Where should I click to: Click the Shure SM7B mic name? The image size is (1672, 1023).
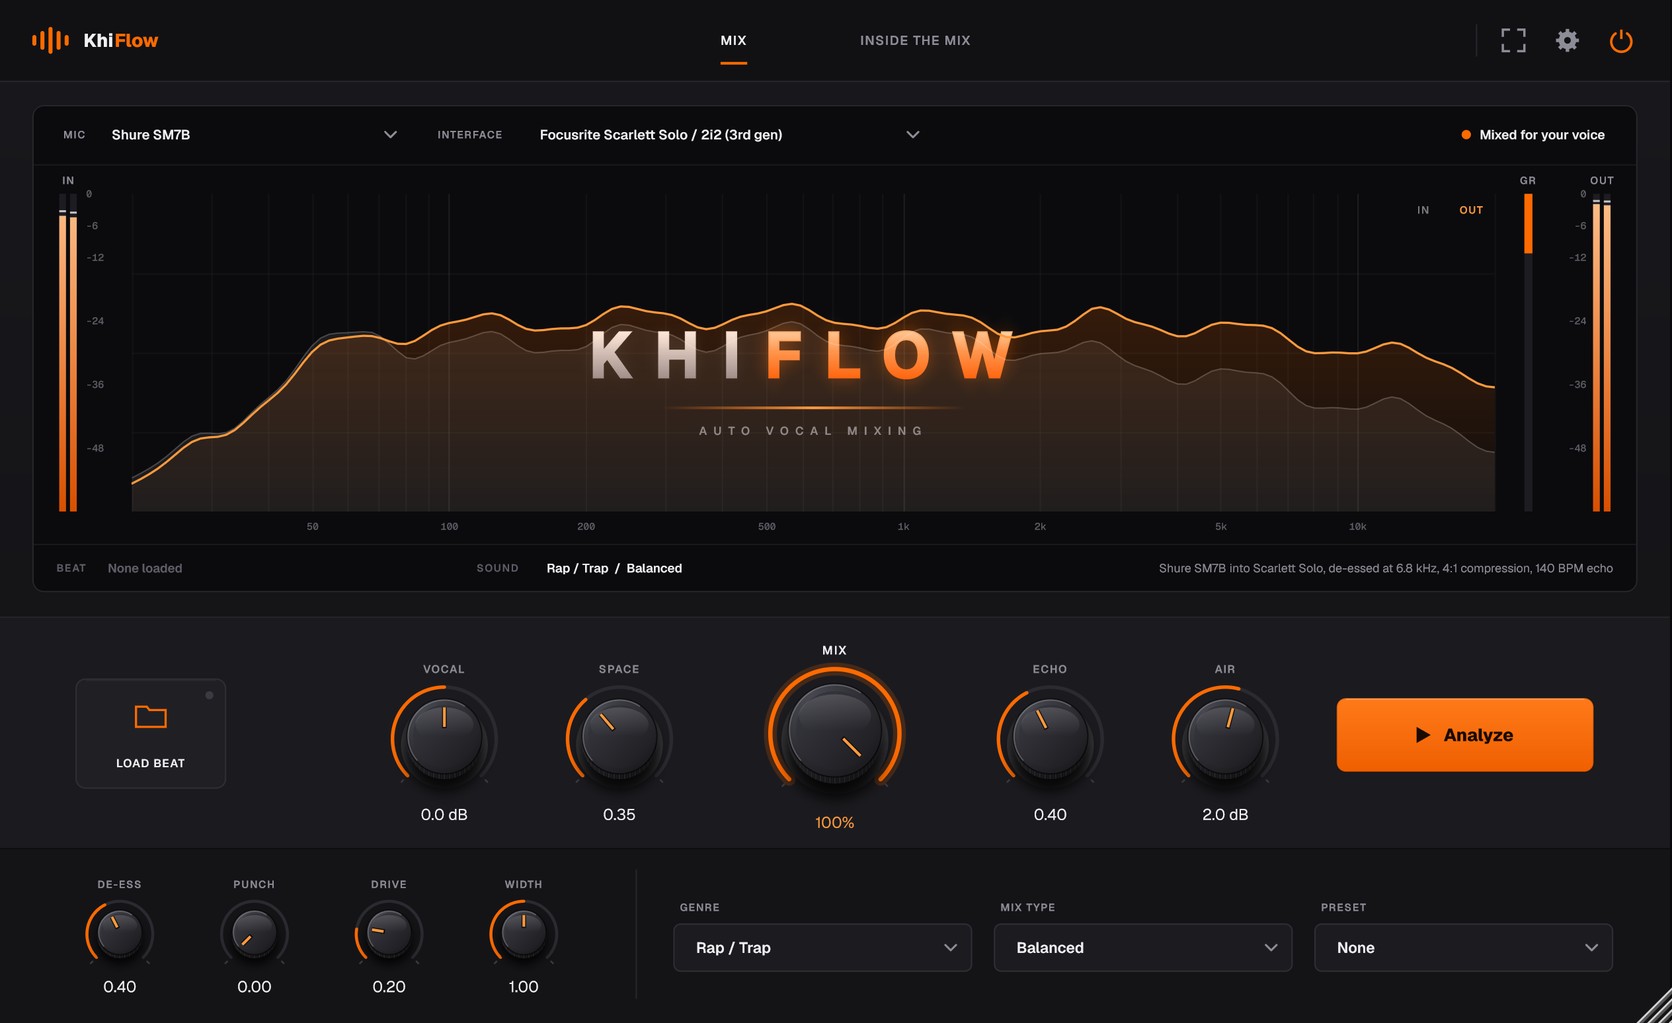click(x=151, y=135)
